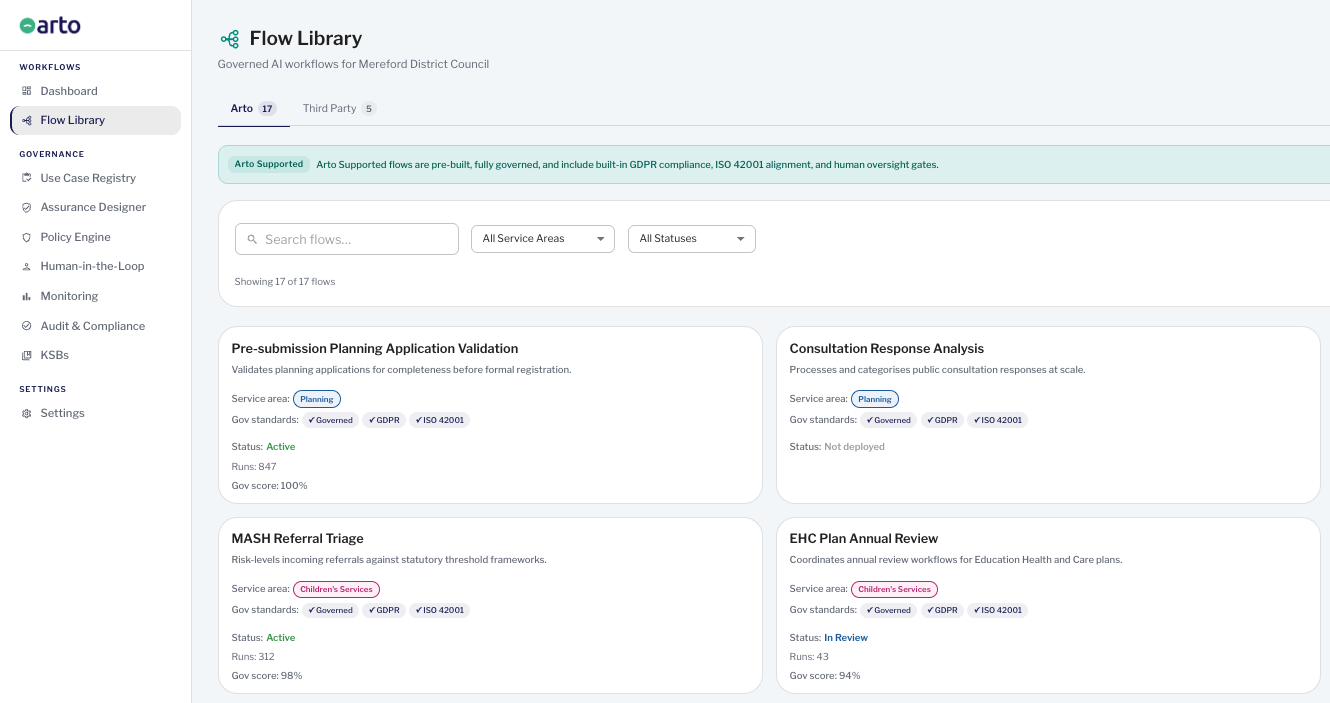The image size is (1330, 703).
Task: Click Governed badge on EHC Plan card
Action: 888,610
